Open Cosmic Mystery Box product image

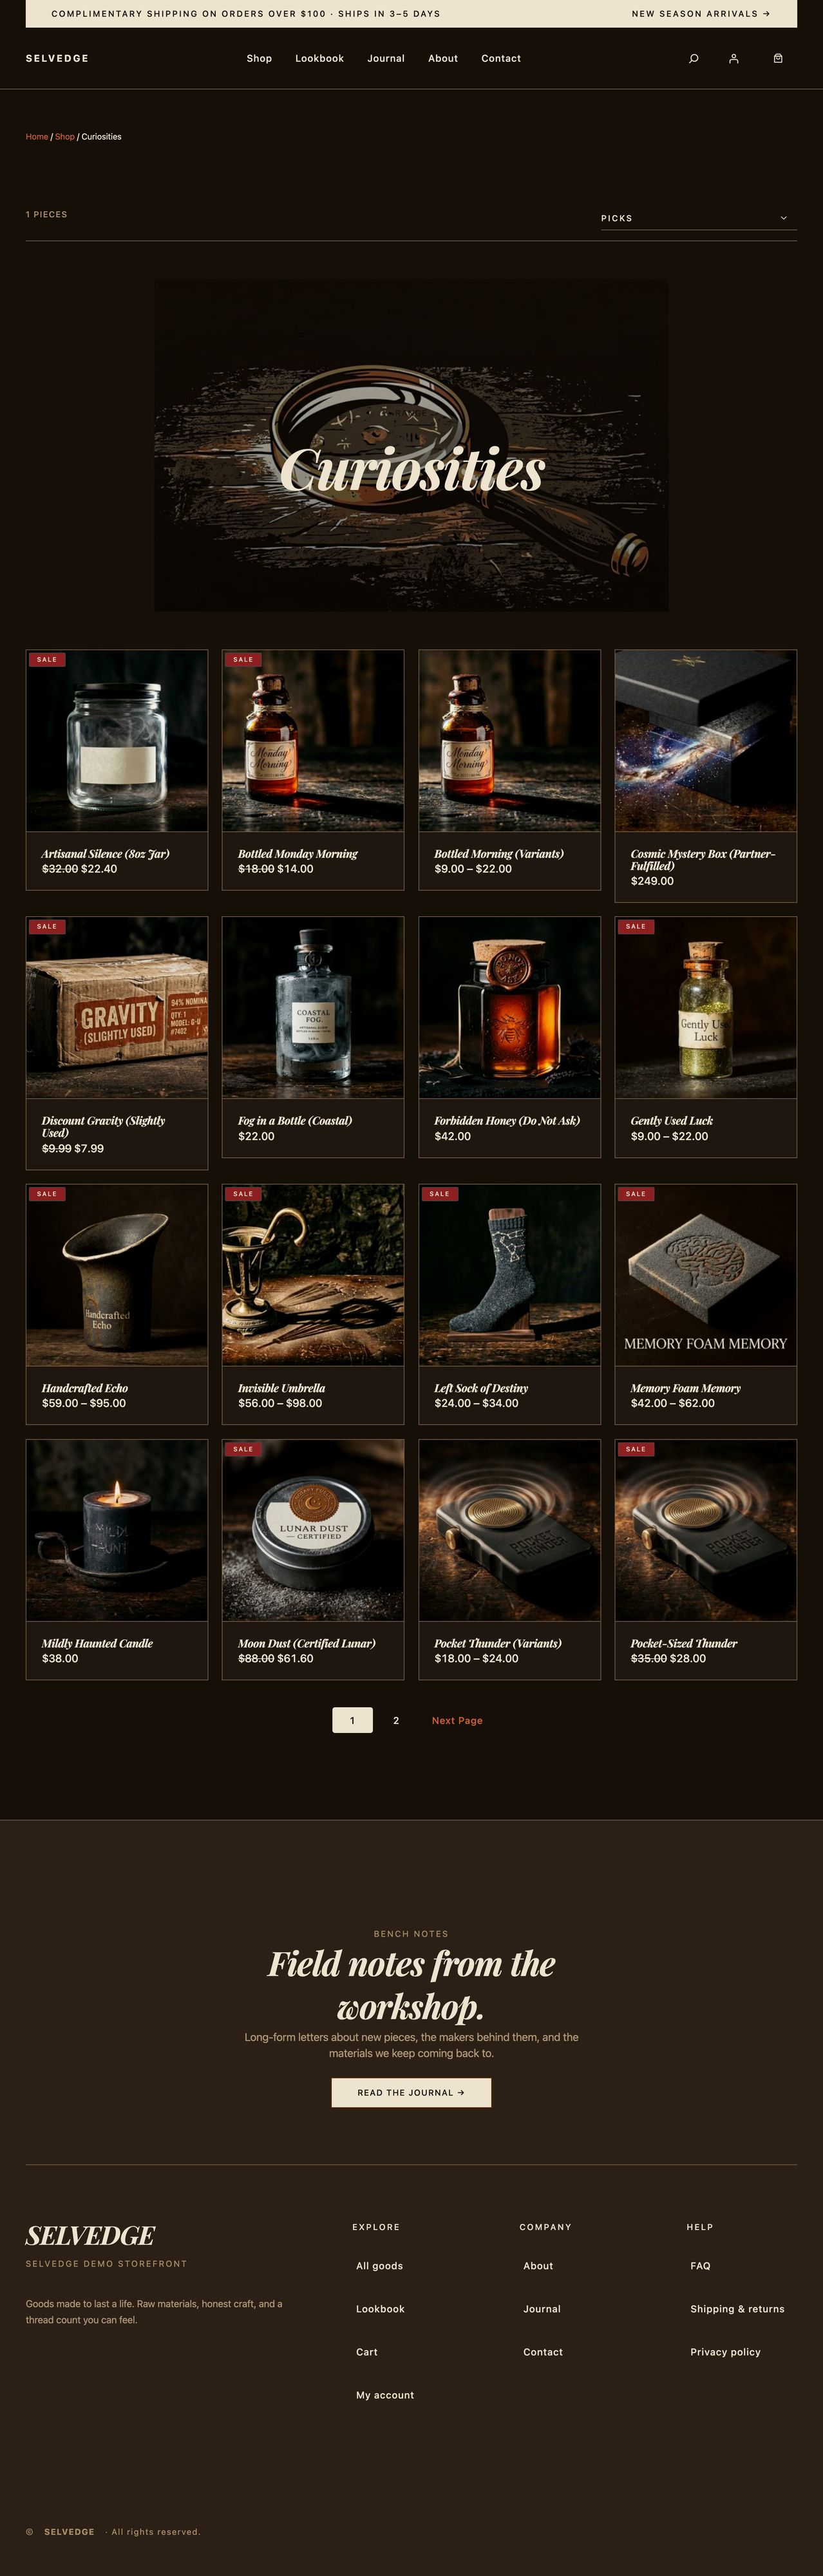[x=705, y=741]
